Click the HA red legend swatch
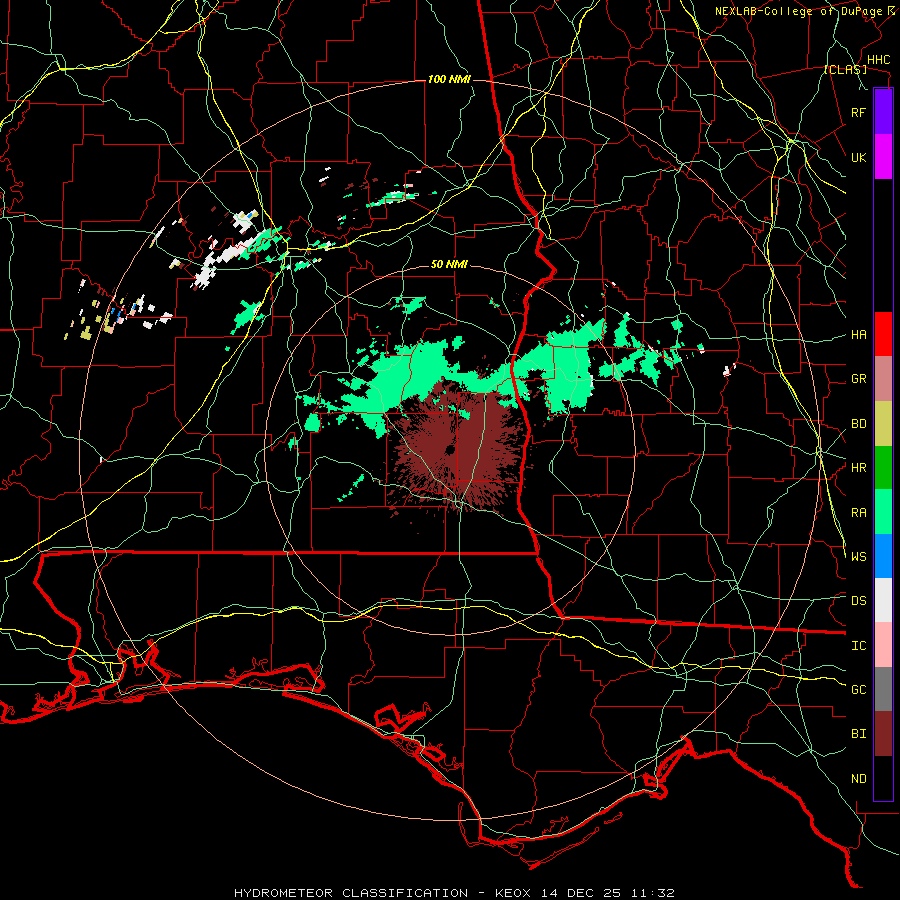This screenshot has height=900, width=900. click(883, 334)
